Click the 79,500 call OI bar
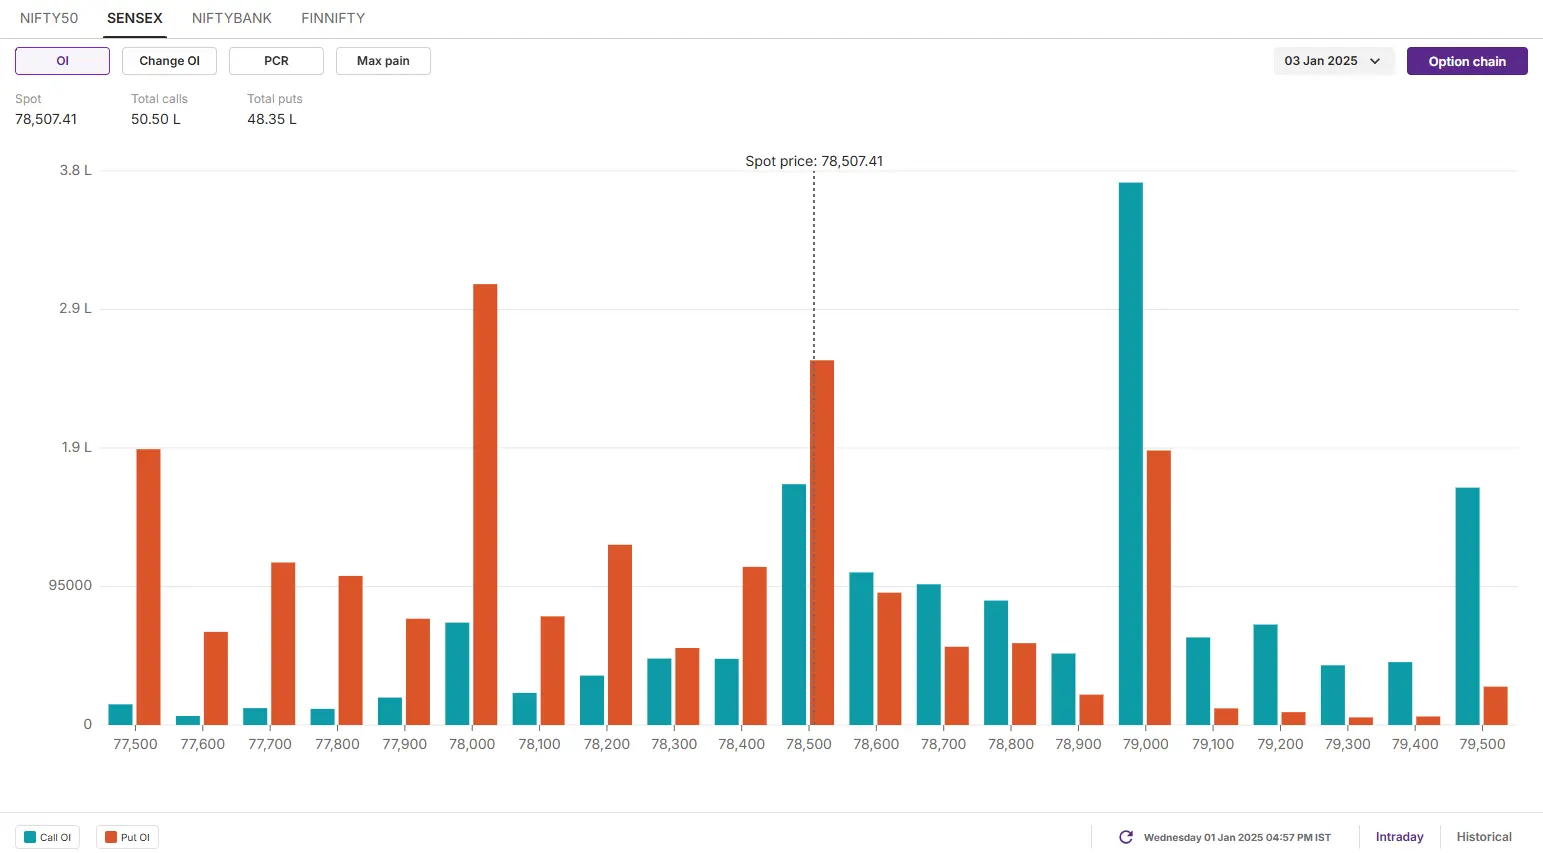 (1468, 606)
